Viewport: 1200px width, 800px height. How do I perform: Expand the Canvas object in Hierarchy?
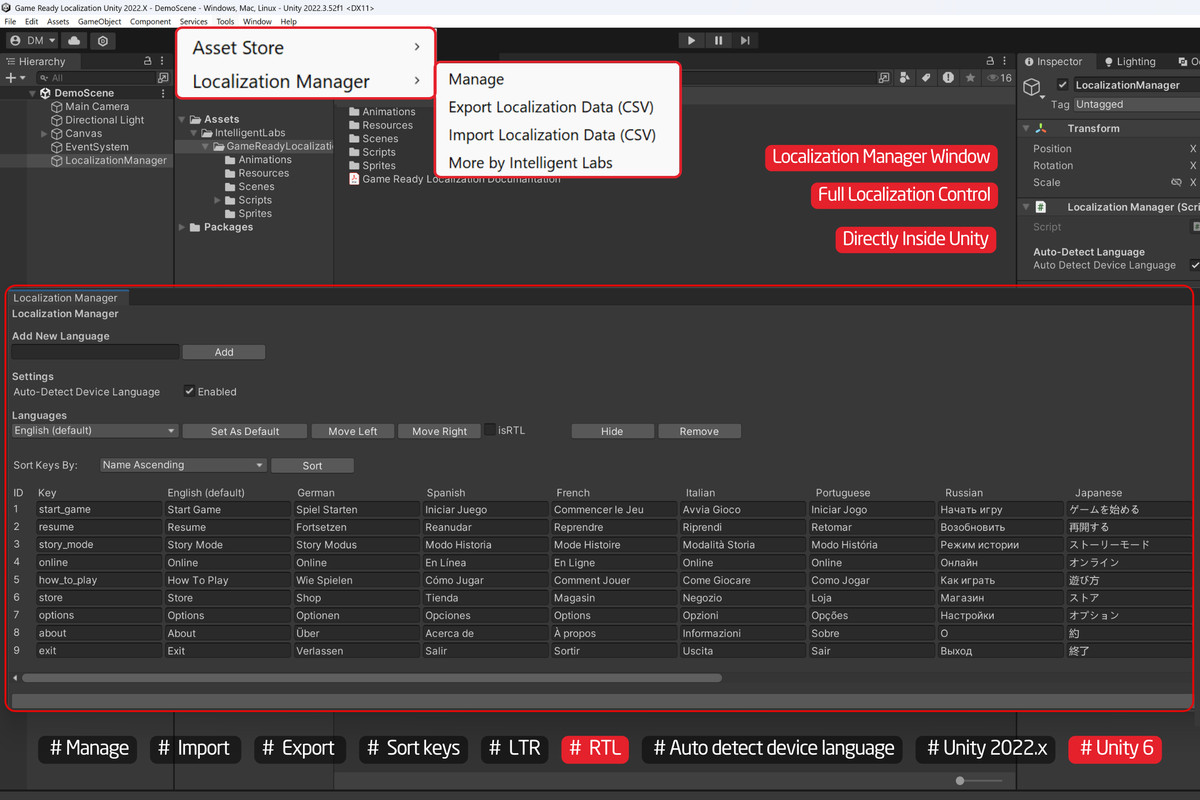(44, 134)
